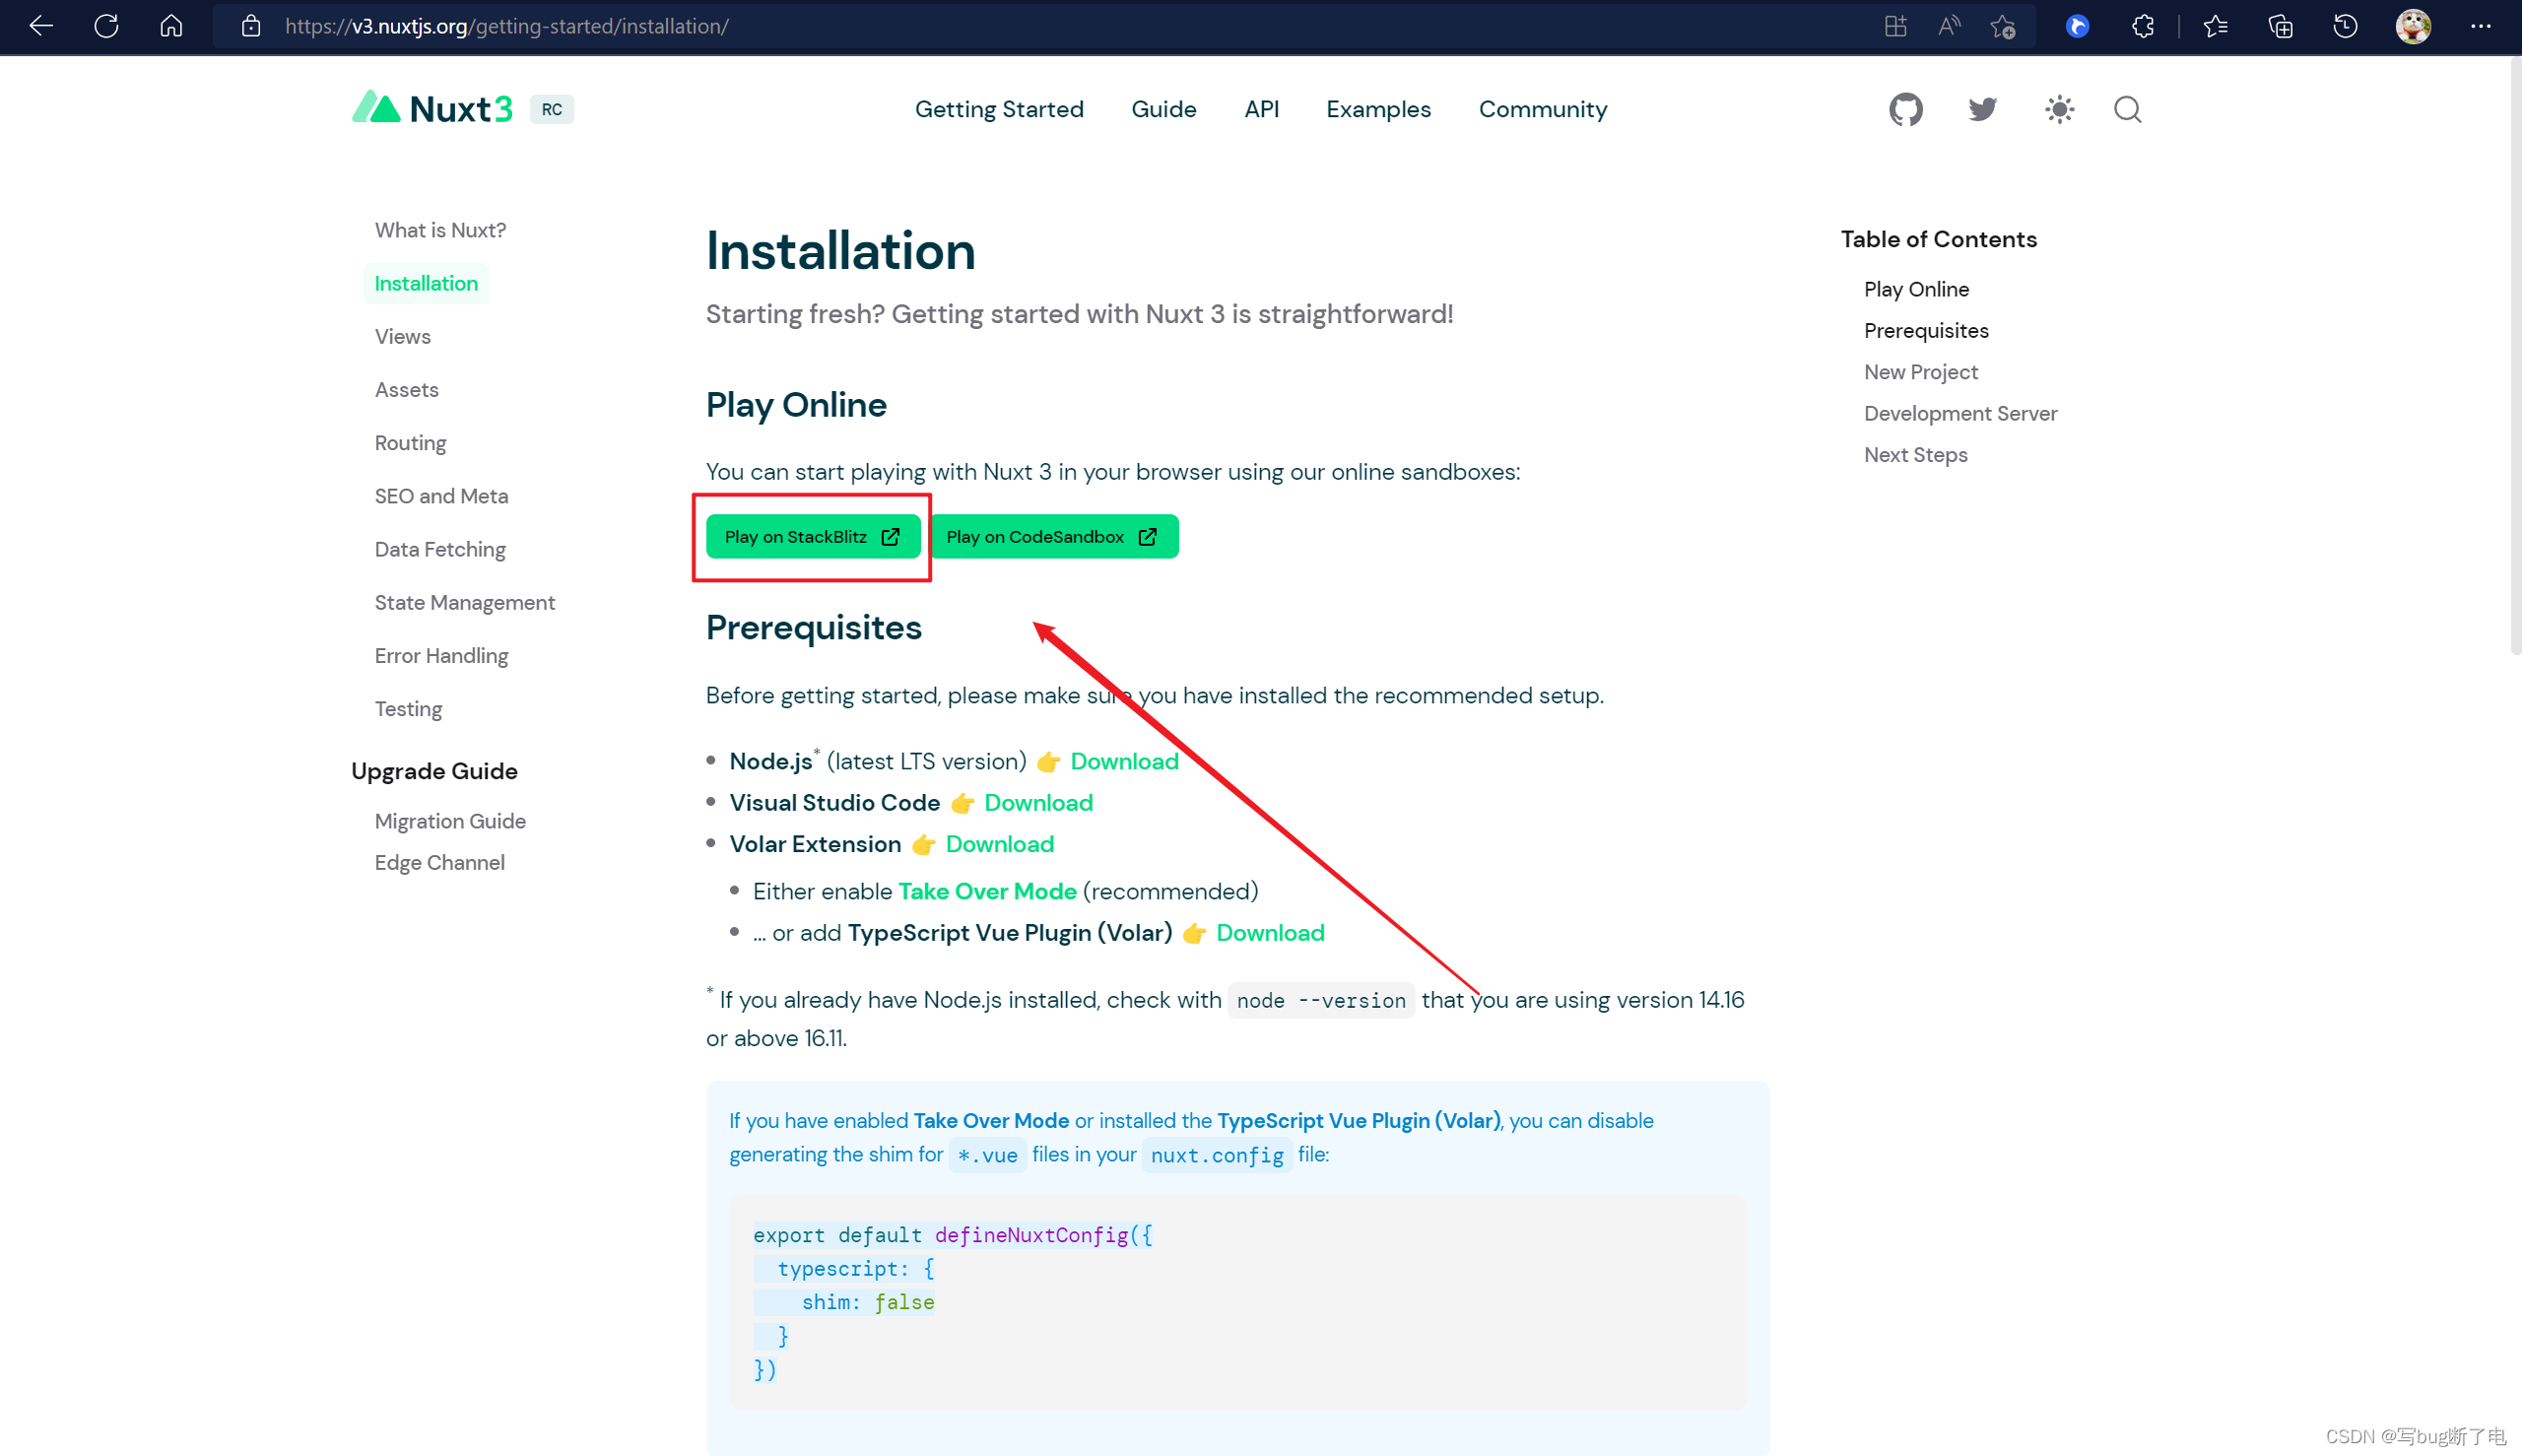Open Error Handling sidebar page
The image size is (2522, 1456).
tap(441, 654)
